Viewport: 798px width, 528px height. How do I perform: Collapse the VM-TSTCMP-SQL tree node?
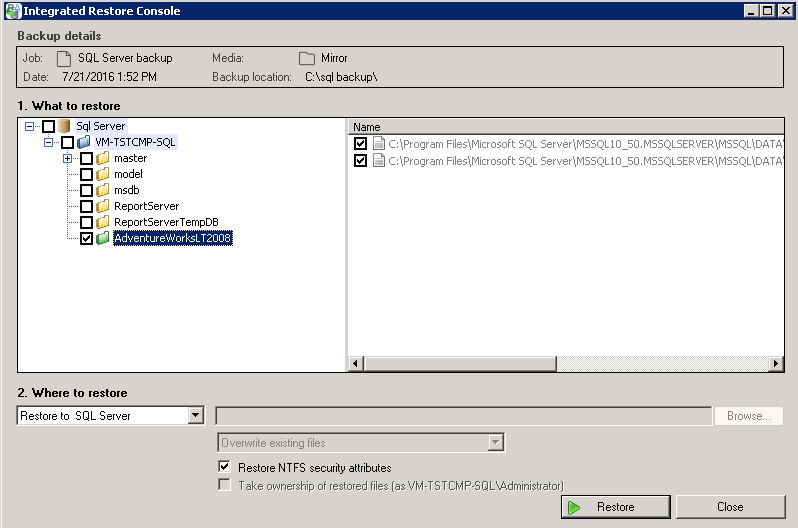point(48,142)
